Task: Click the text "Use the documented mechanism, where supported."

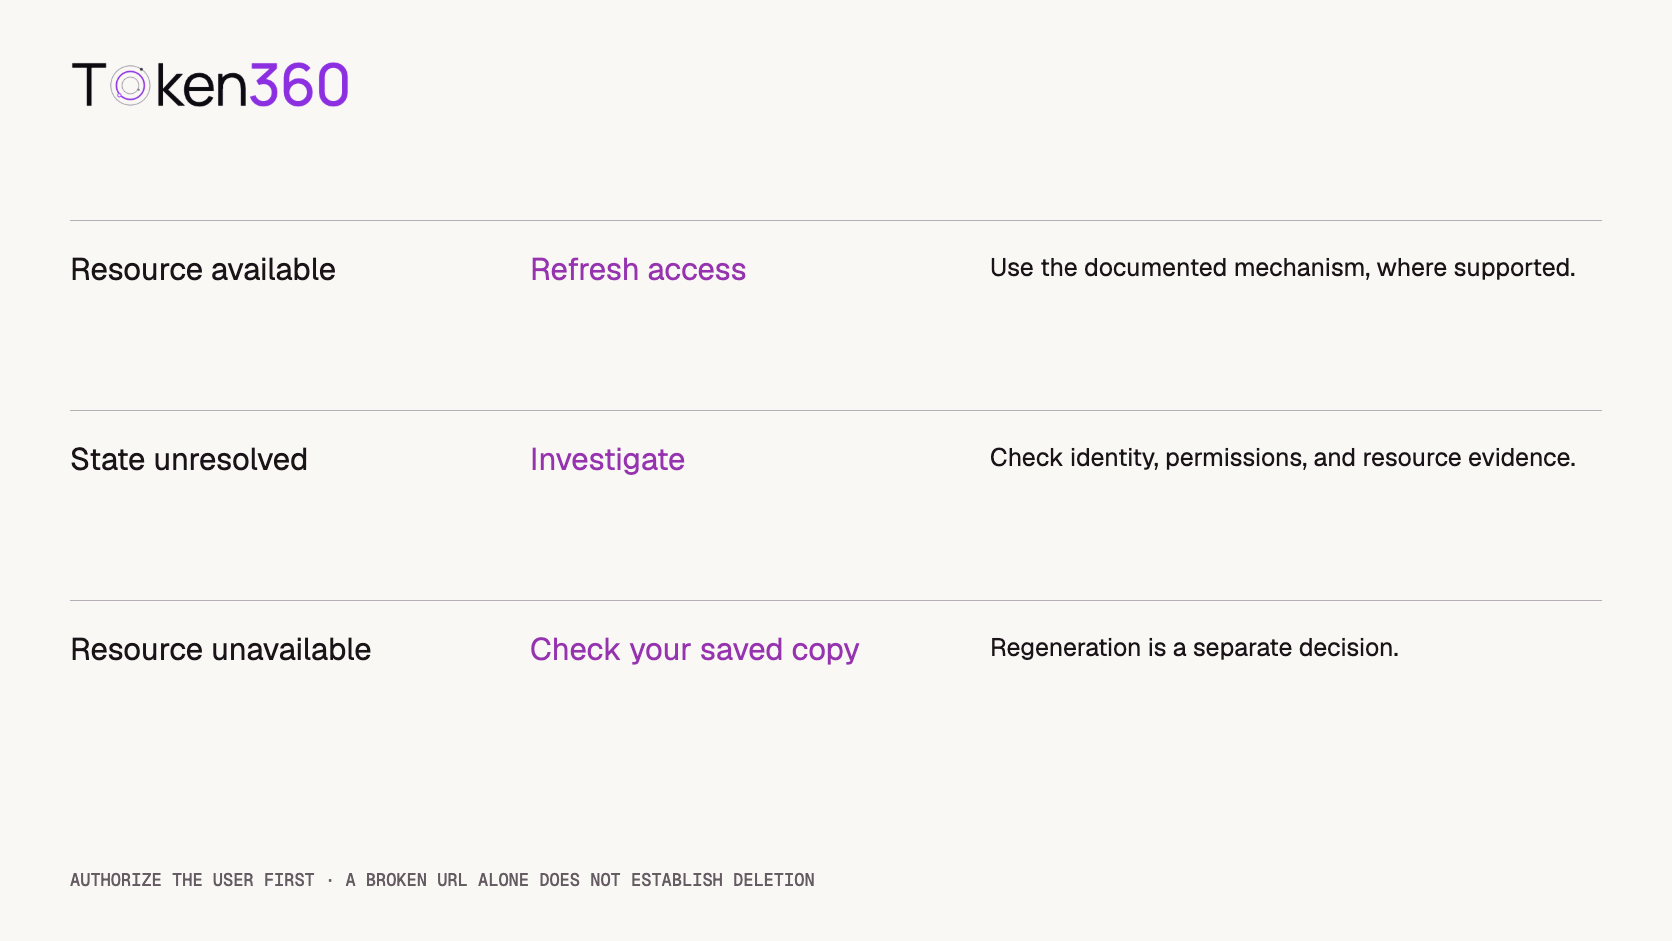Action: click(x=1282, y=268)
